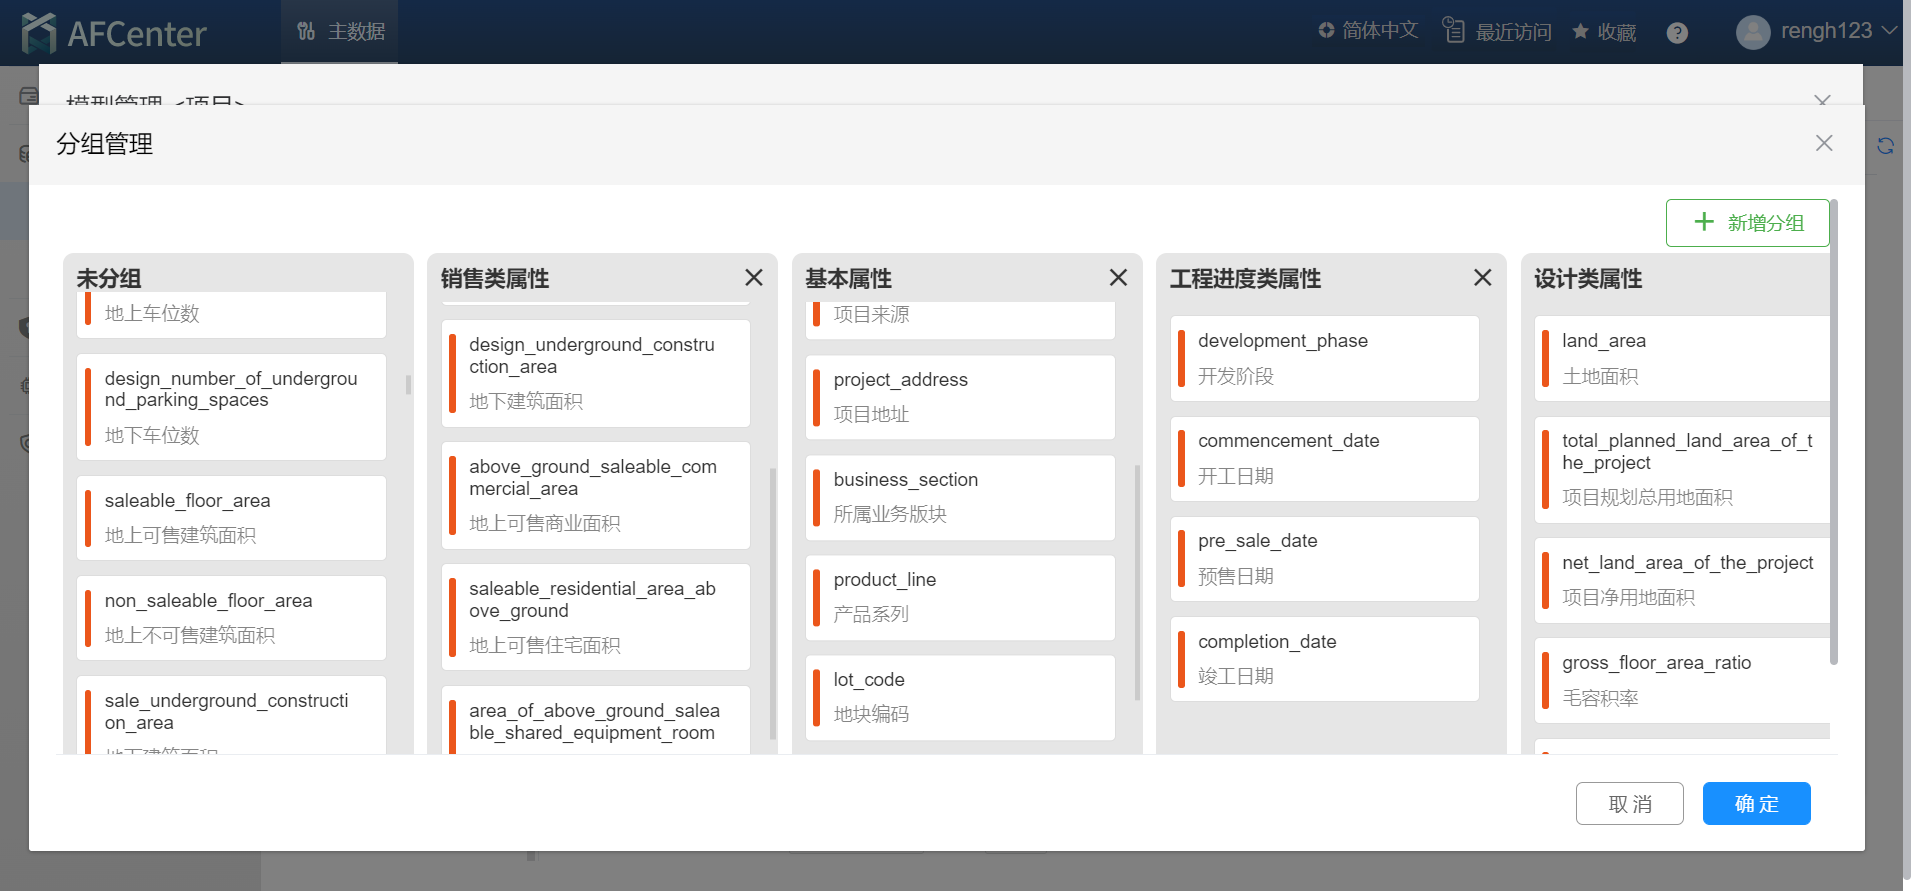
Task: Select the completion_date card
Action: pos(1324,659)
